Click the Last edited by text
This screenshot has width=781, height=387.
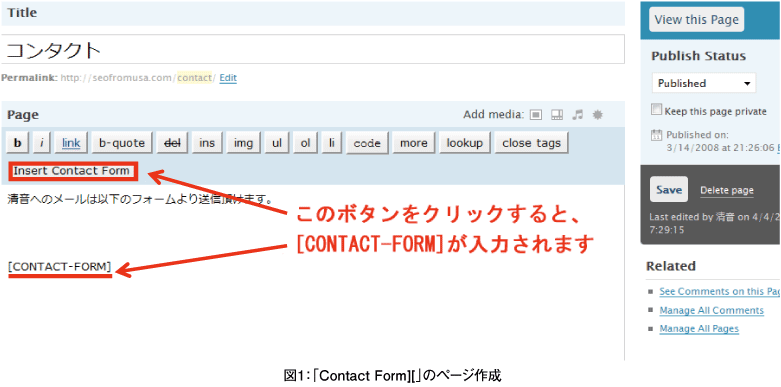click(x=715, y=224)
